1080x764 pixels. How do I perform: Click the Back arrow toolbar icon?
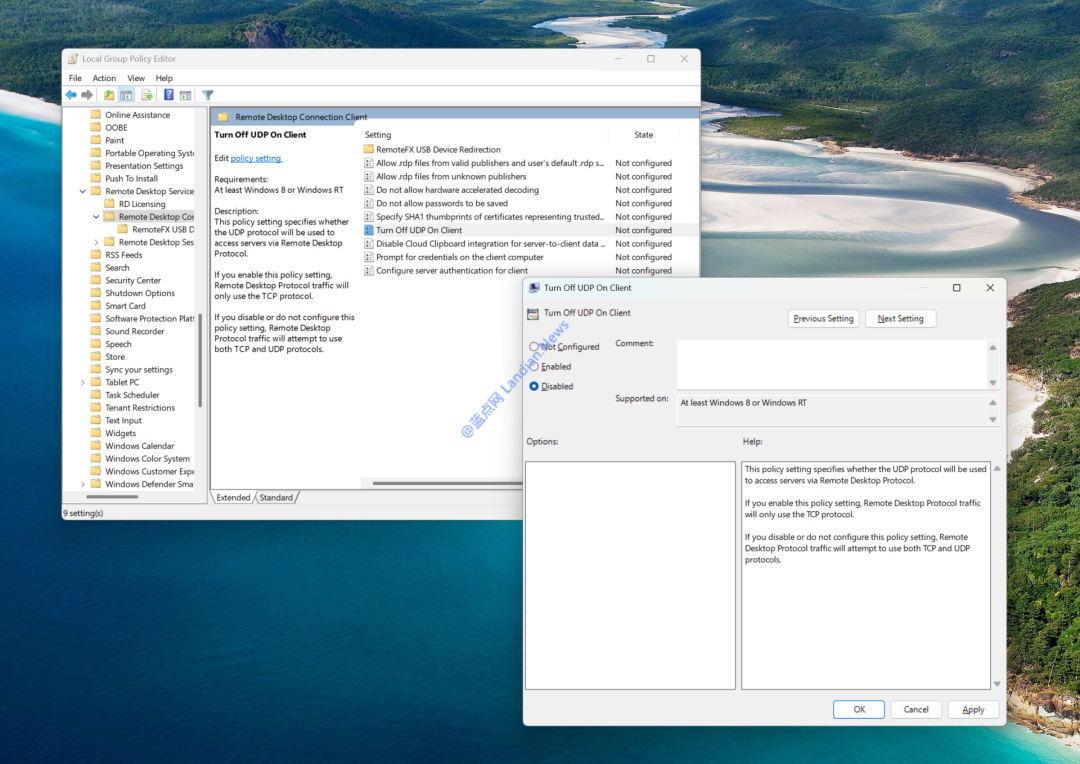(x=71, y=95)
